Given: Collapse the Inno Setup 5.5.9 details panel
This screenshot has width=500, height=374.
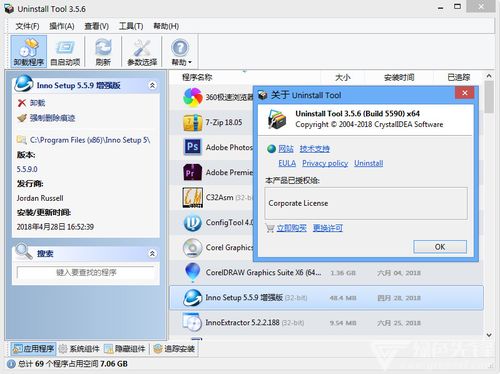Looking at the screenshot, I should [152, 85].
